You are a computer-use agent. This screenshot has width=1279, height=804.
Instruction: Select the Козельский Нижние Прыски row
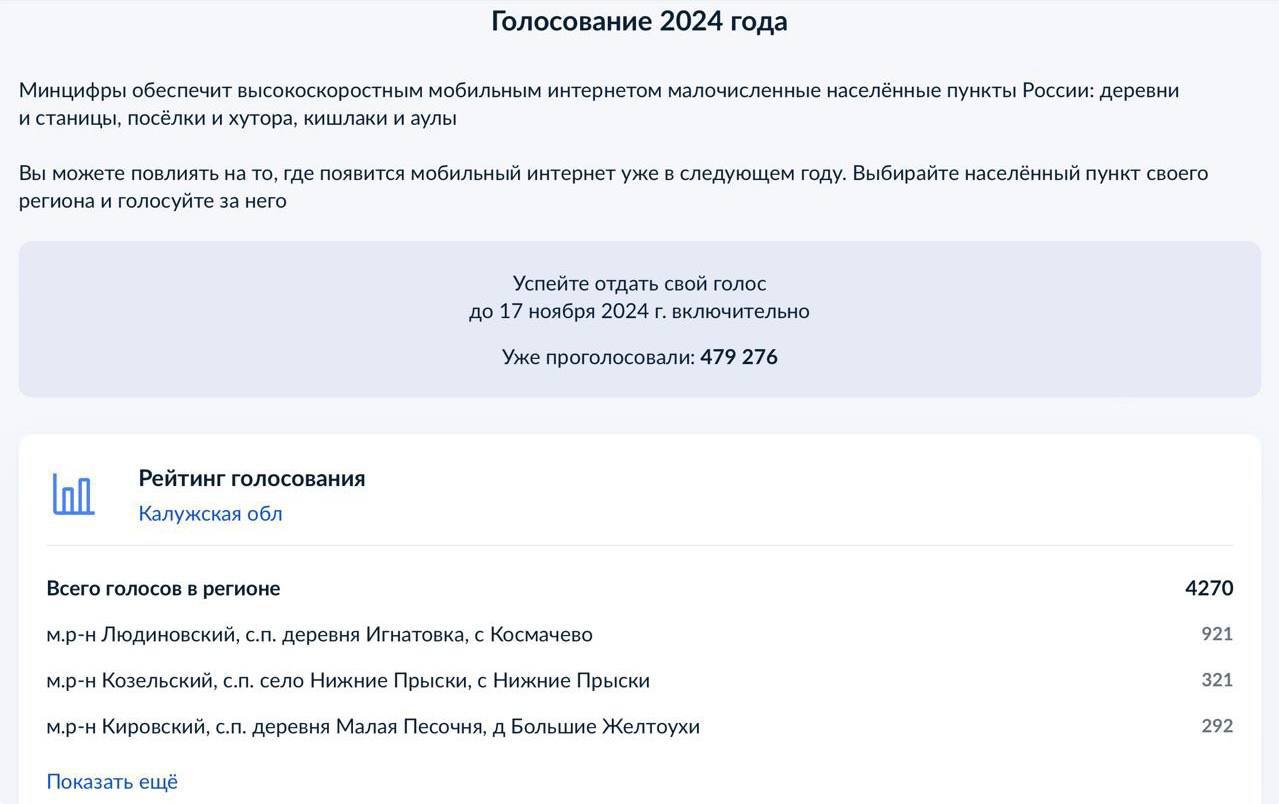[x=639, y=681]
